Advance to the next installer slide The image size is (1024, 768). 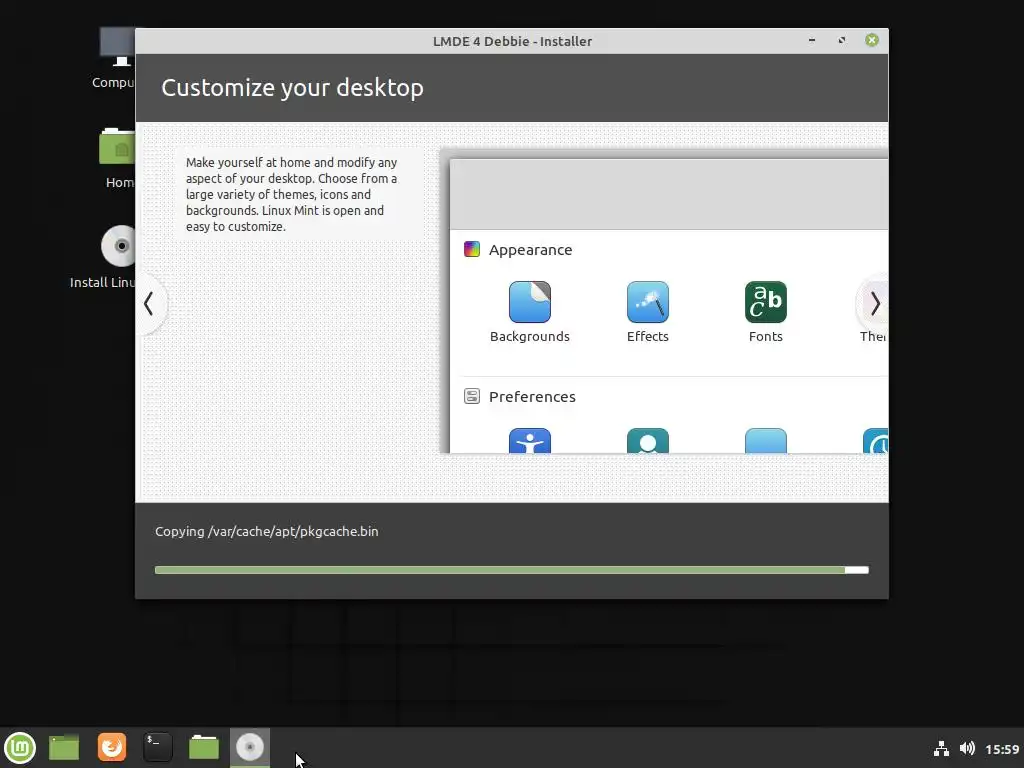(874, 304)
